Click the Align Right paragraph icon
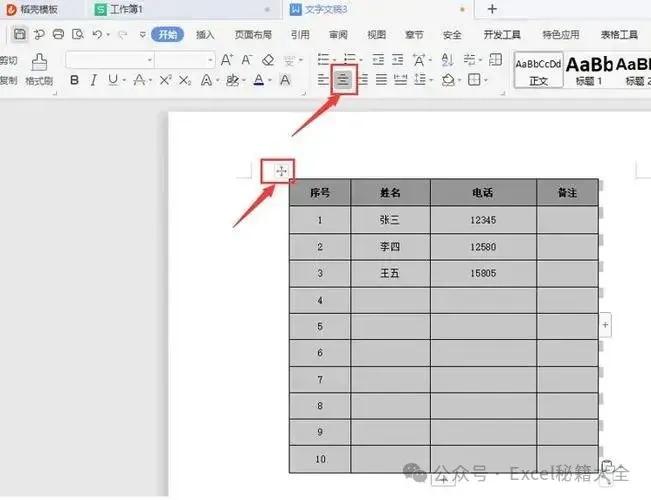Viewport: 651px width, 500px height. tap(363, 79)
